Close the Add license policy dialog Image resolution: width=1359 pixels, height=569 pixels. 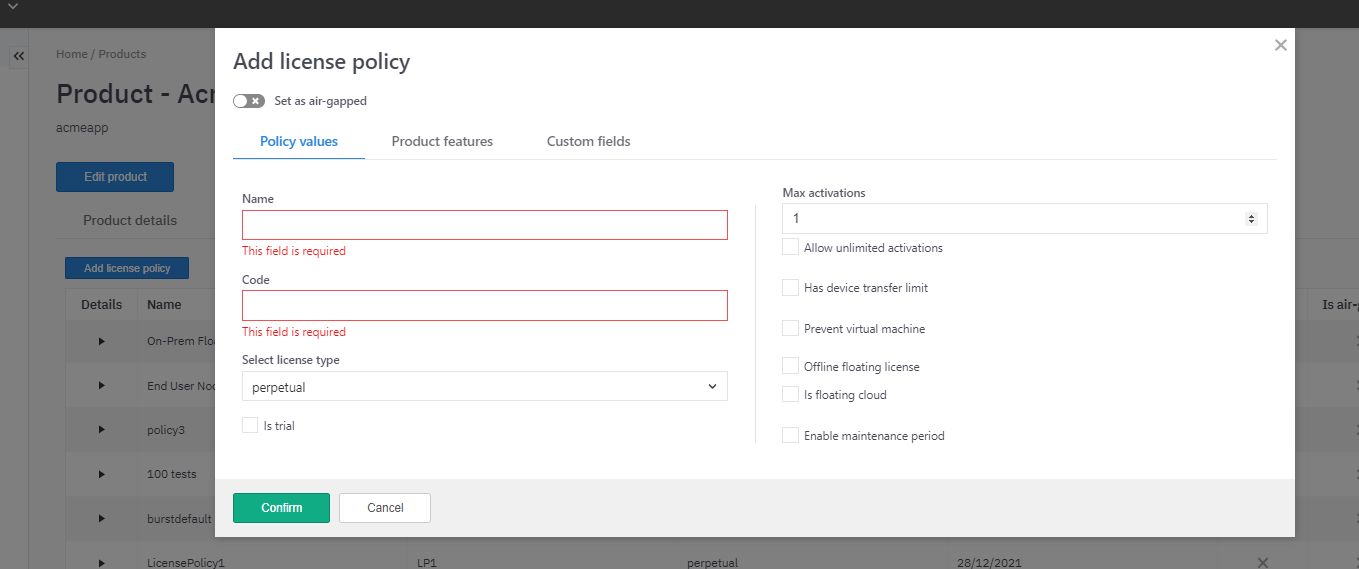click(1280, 45)
